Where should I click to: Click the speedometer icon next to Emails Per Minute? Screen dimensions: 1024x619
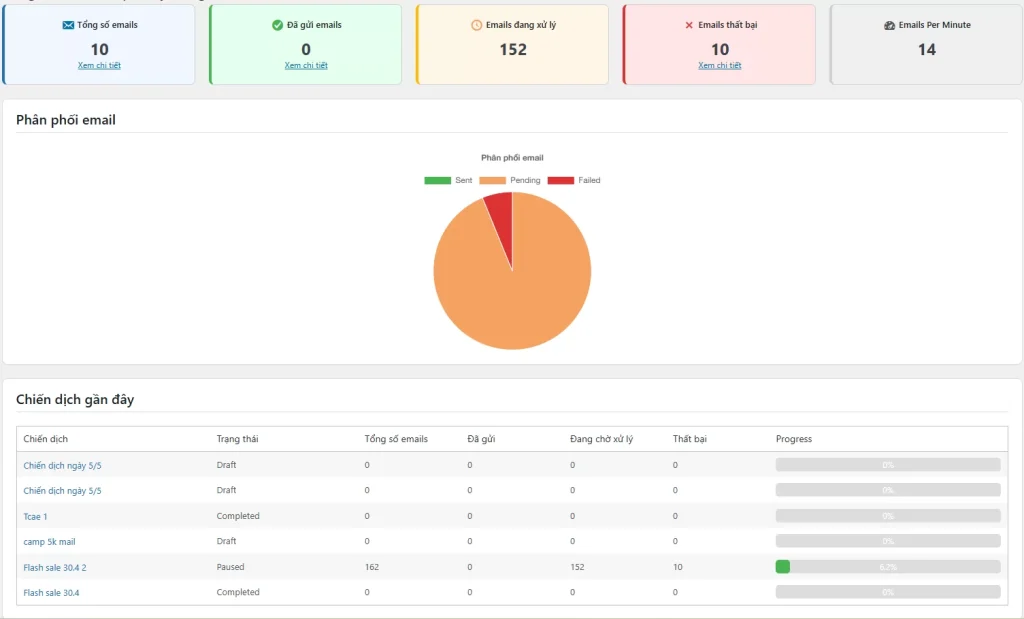[x=890, y=25]
